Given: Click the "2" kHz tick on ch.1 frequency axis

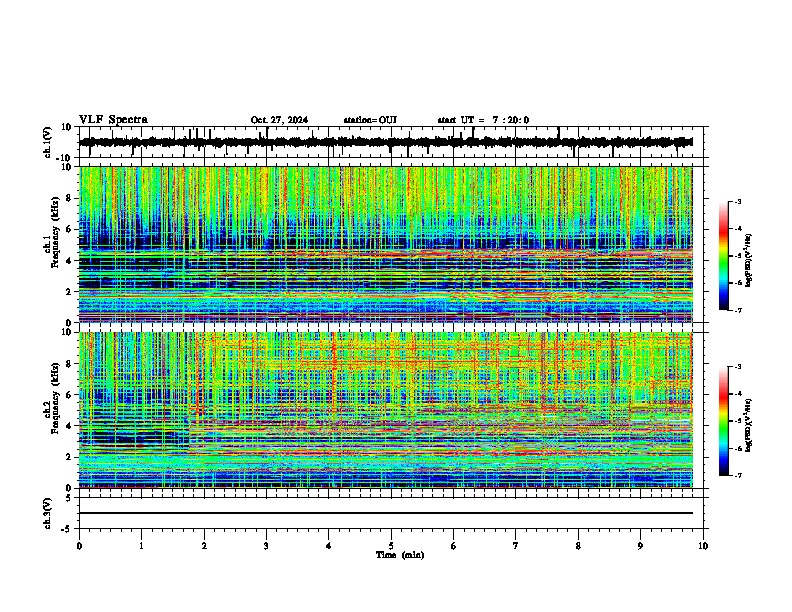Looking at the screenshot, I should [x=70, y=291].
